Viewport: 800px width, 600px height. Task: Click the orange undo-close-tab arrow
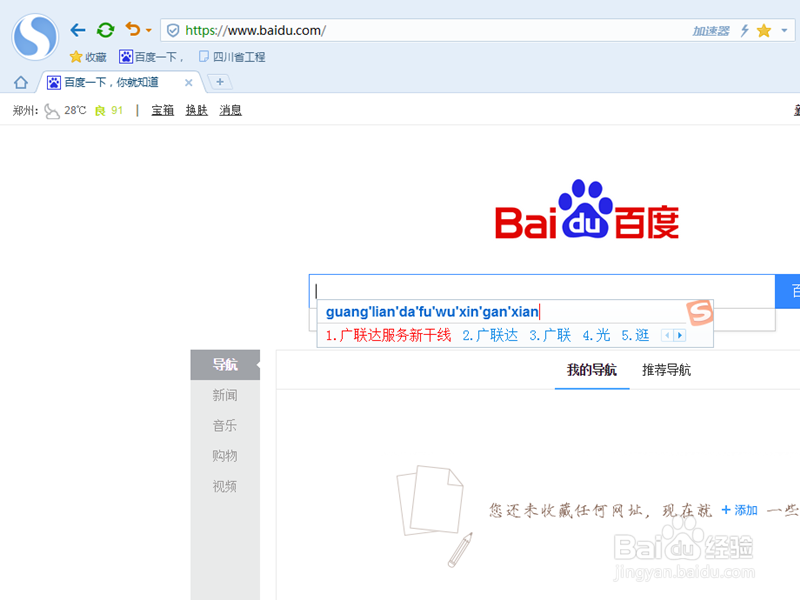[133, 29]
